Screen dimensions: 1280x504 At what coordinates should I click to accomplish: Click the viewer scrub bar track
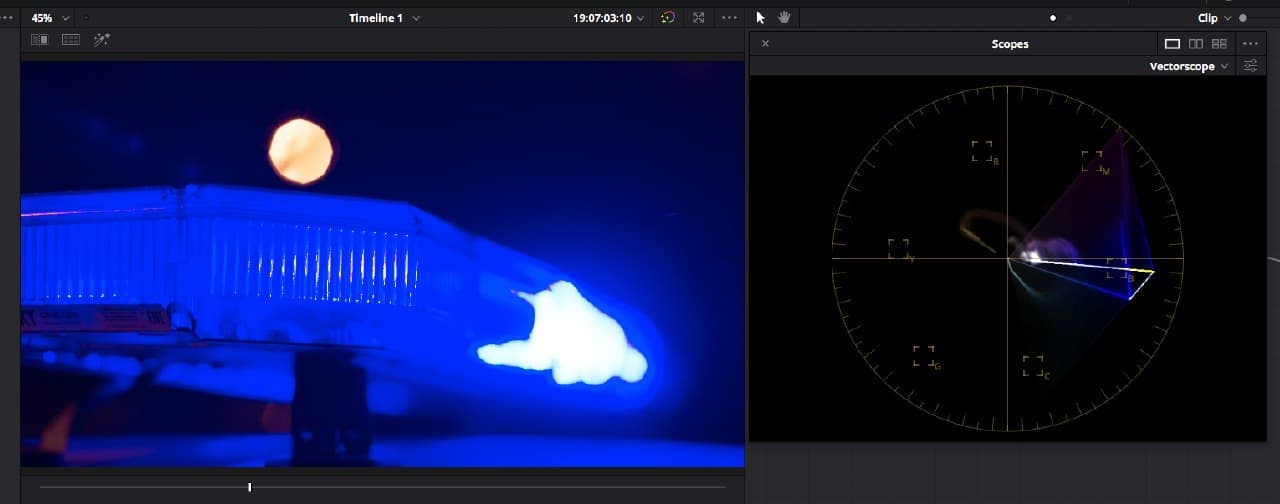[382, 487]
